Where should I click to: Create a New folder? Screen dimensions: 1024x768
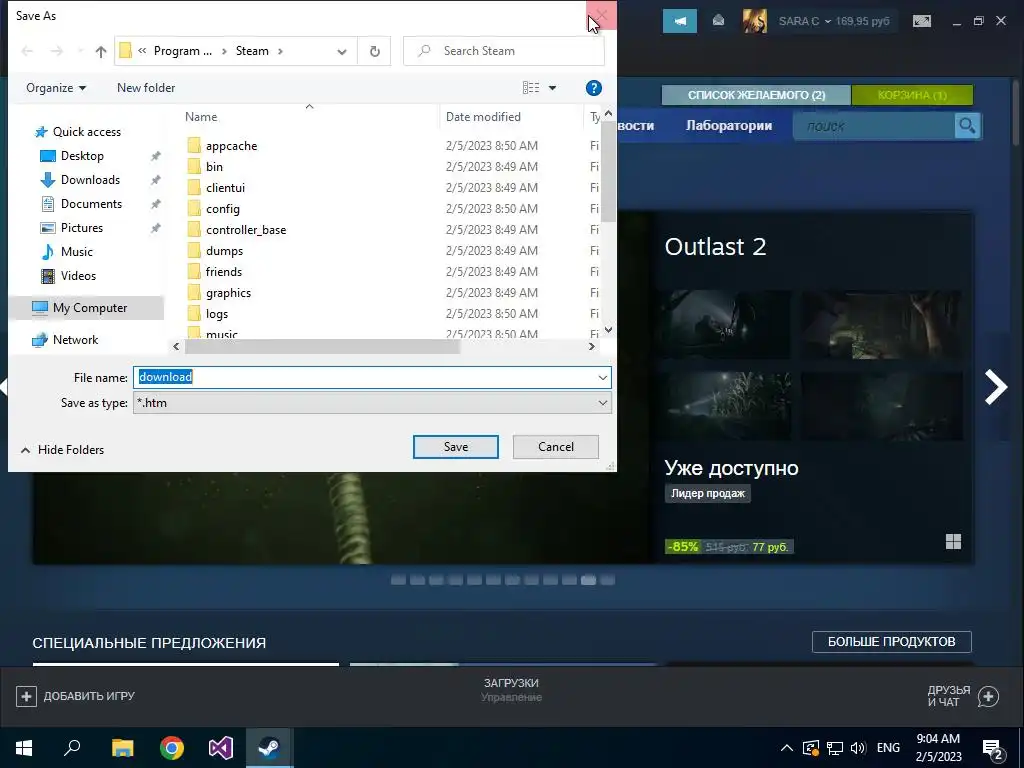tap(146, 88)
